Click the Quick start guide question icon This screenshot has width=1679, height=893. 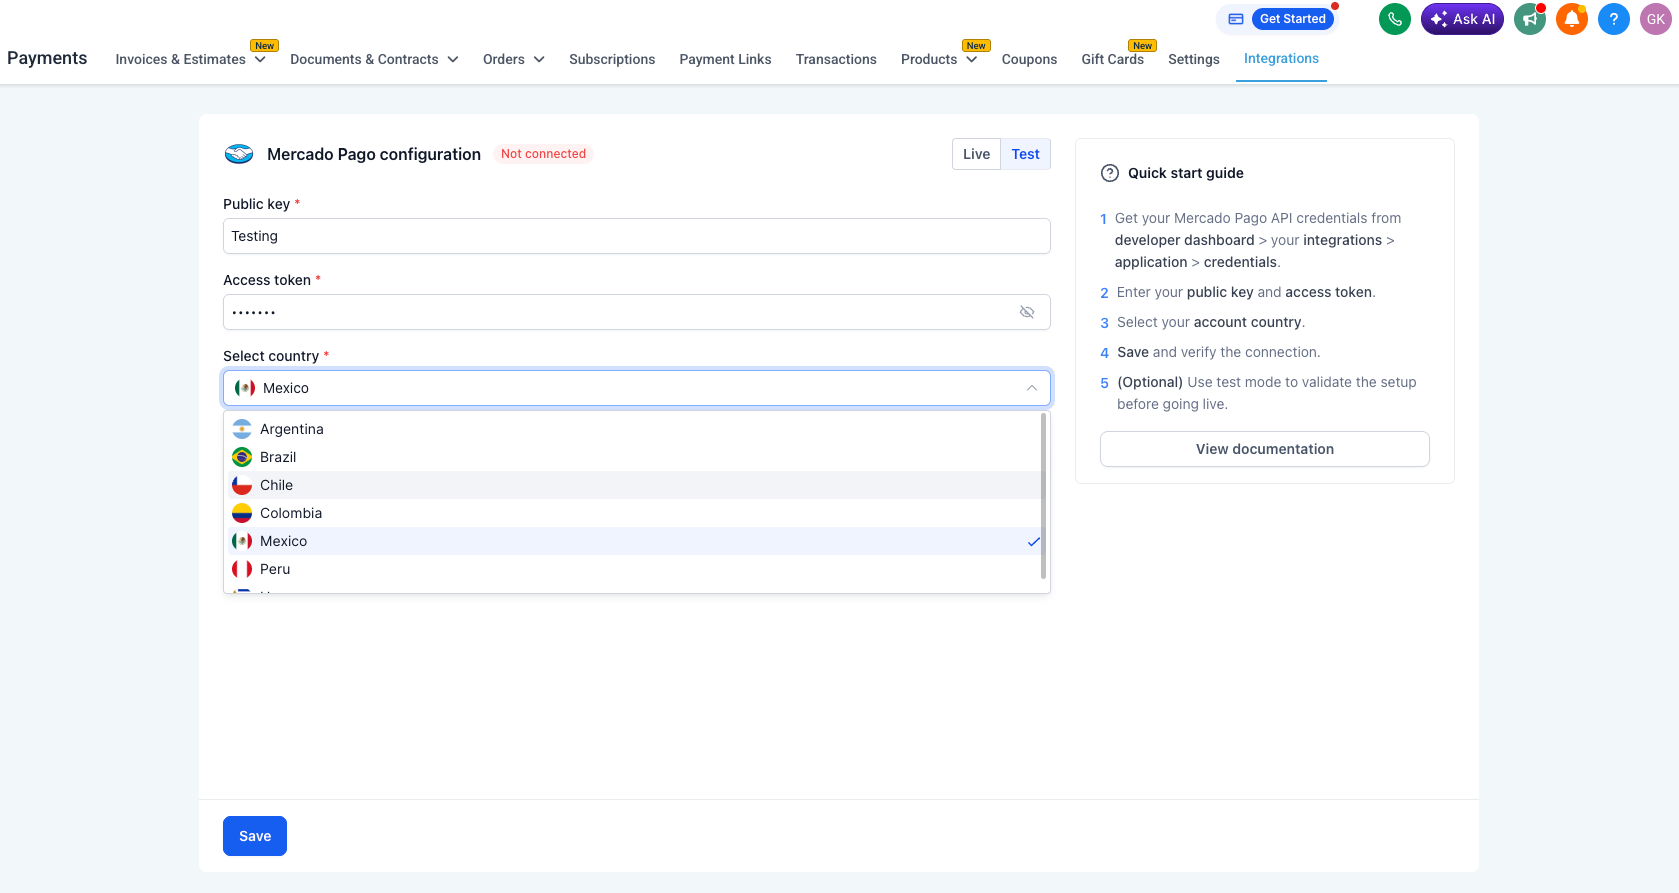coord(1110,173)
